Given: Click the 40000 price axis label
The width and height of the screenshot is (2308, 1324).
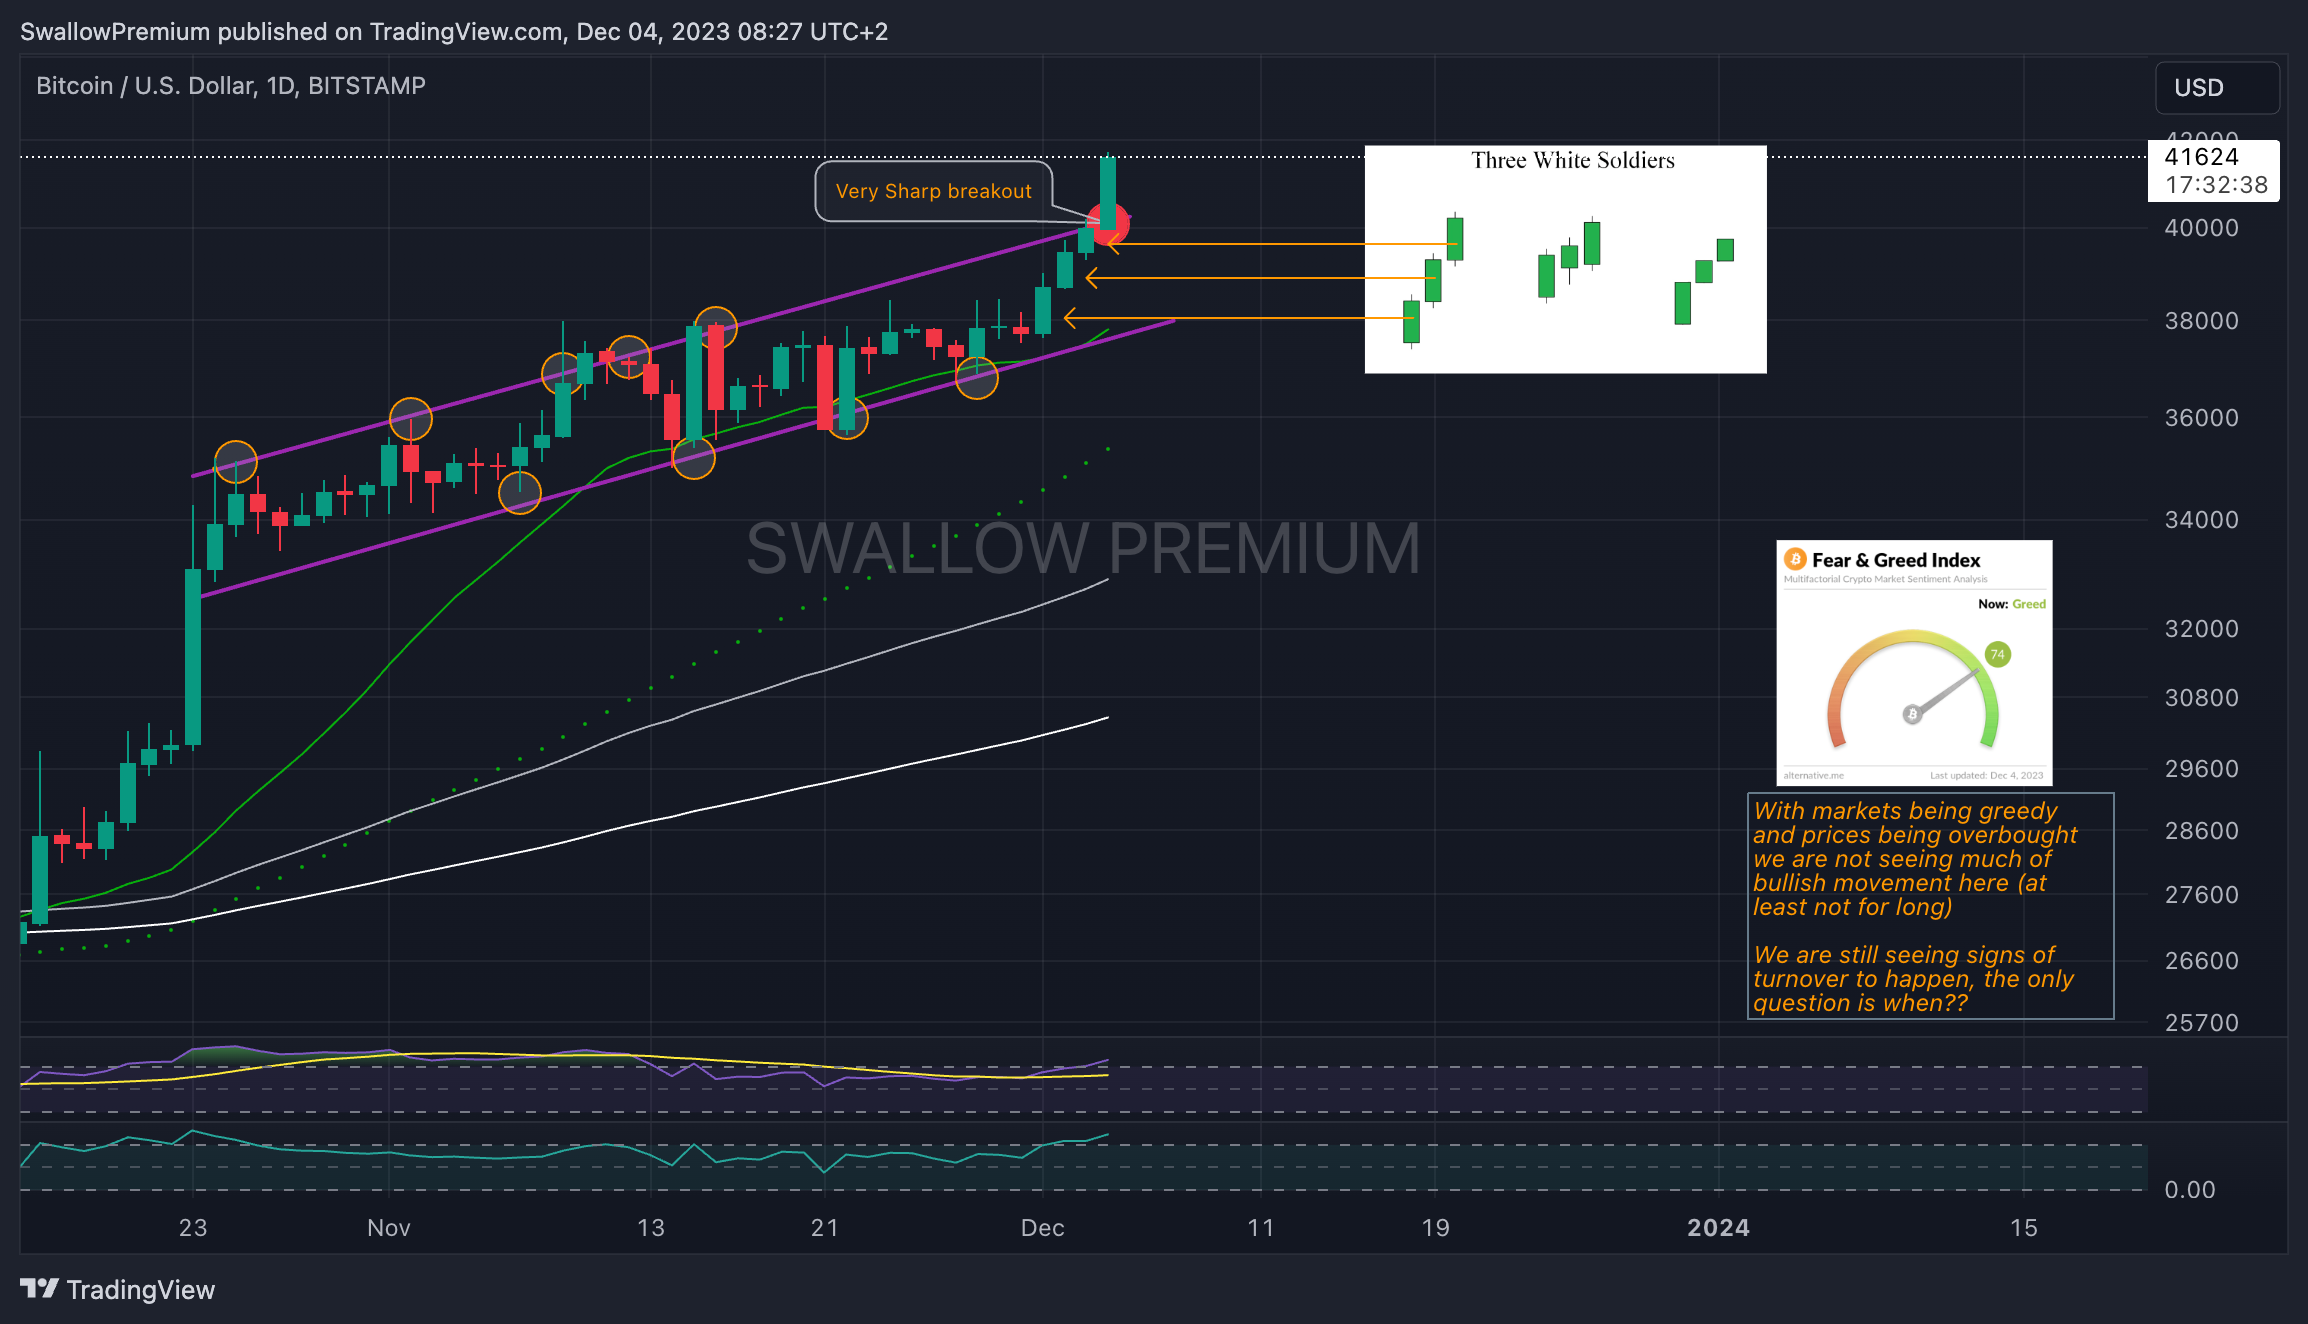Looking at the screenshot, I should pos(2201,228).
